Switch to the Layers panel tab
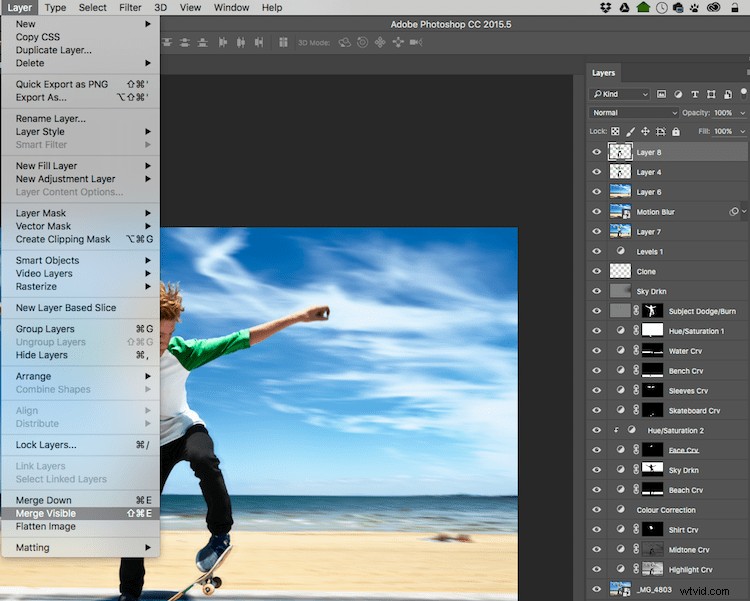 [603, 73]
